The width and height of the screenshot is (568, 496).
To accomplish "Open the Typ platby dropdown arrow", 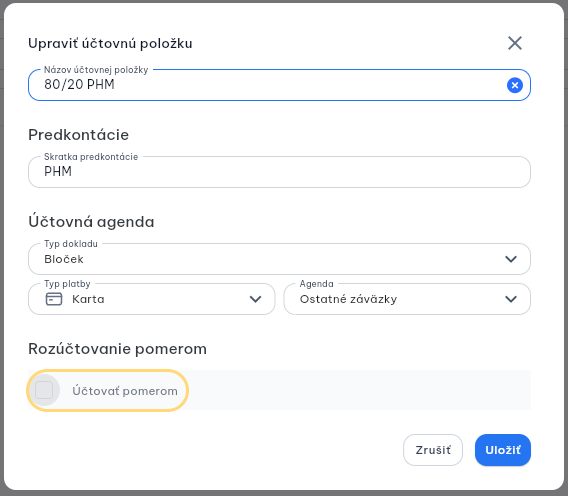I will click(255, 299).
